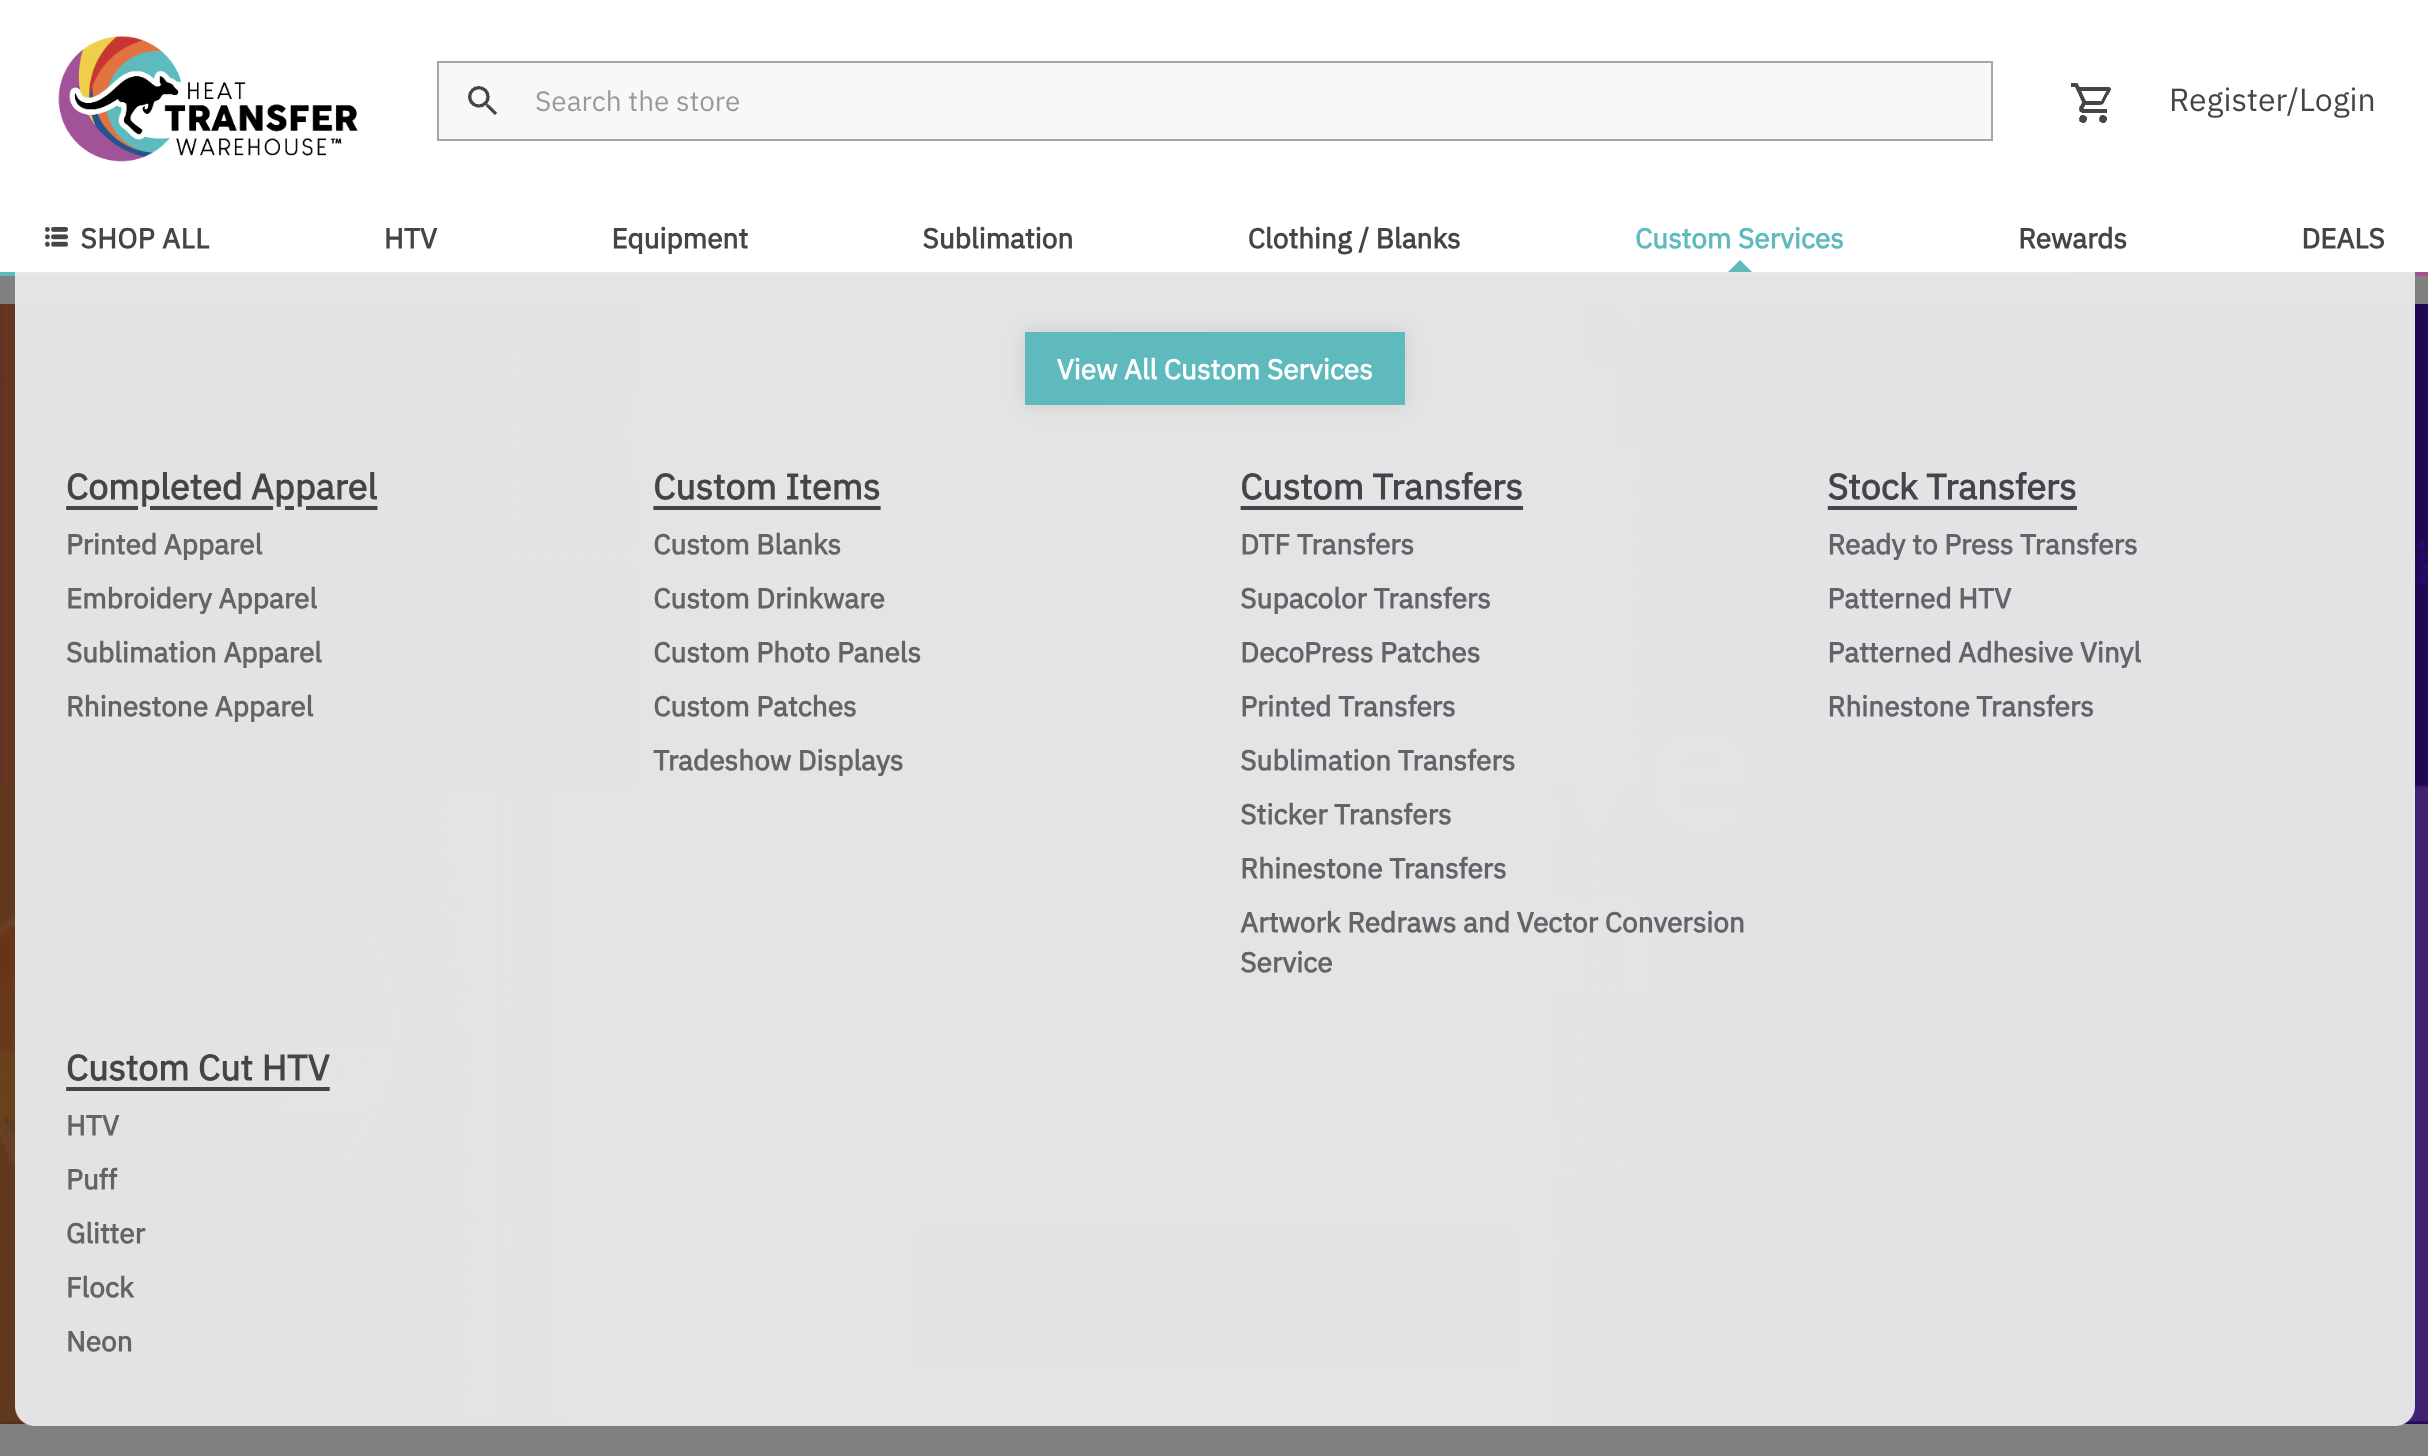Select Glitter under Custom Cut HTV
The width and height of the screenshot is (2428, 1456).
coord(105,1234)
